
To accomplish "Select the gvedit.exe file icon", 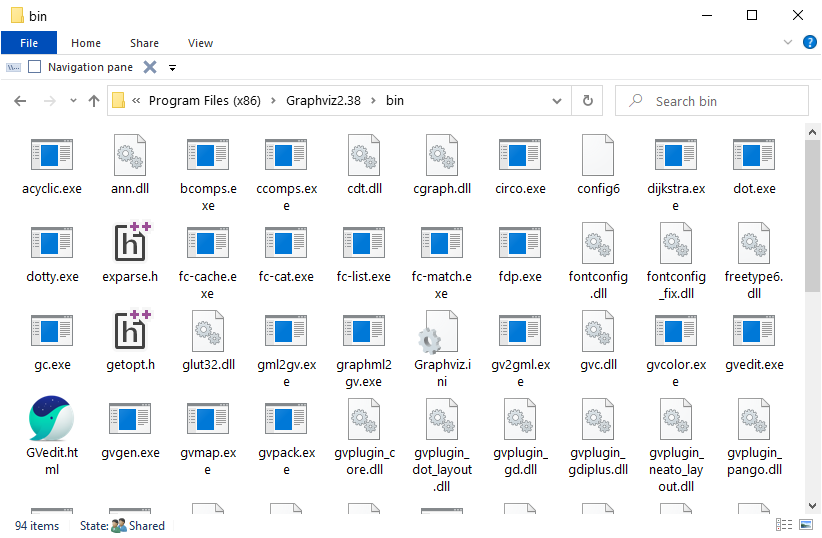I will [x=754, y=331].
